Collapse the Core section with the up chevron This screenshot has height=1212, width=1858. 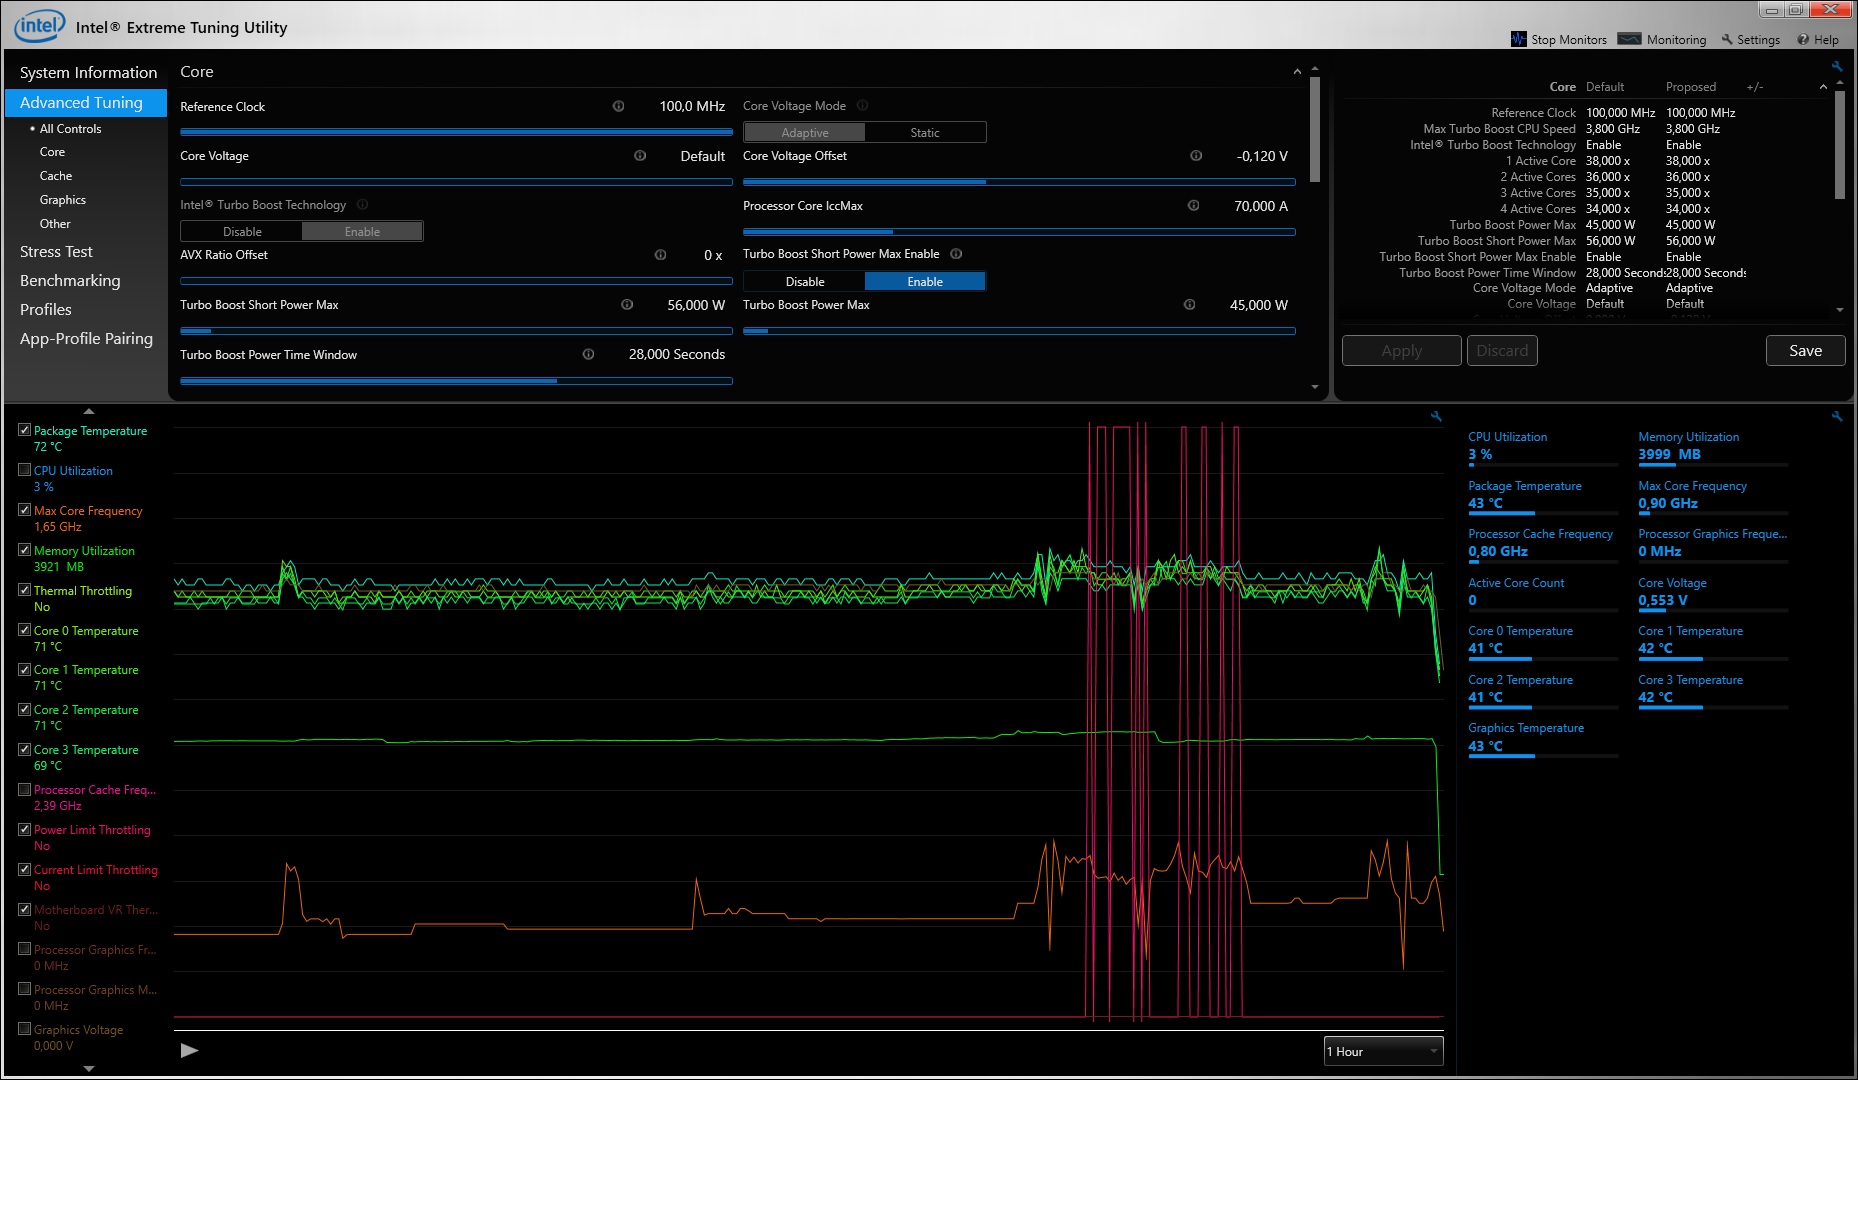click(1297, 72)
